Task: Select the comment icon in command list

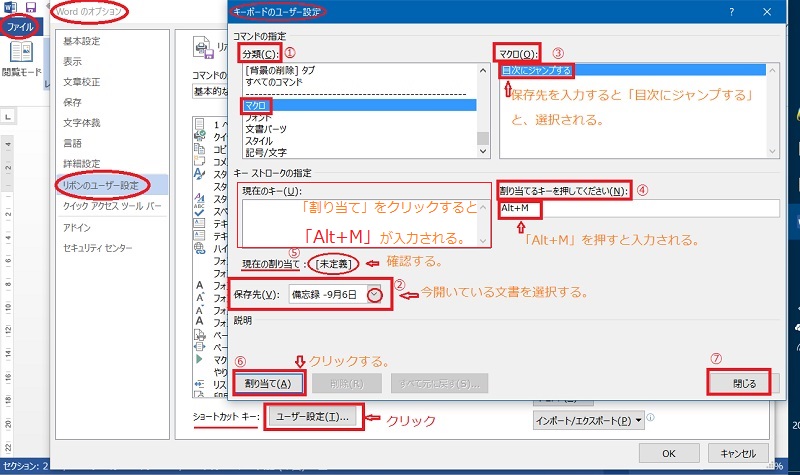Action: point(200,161)
